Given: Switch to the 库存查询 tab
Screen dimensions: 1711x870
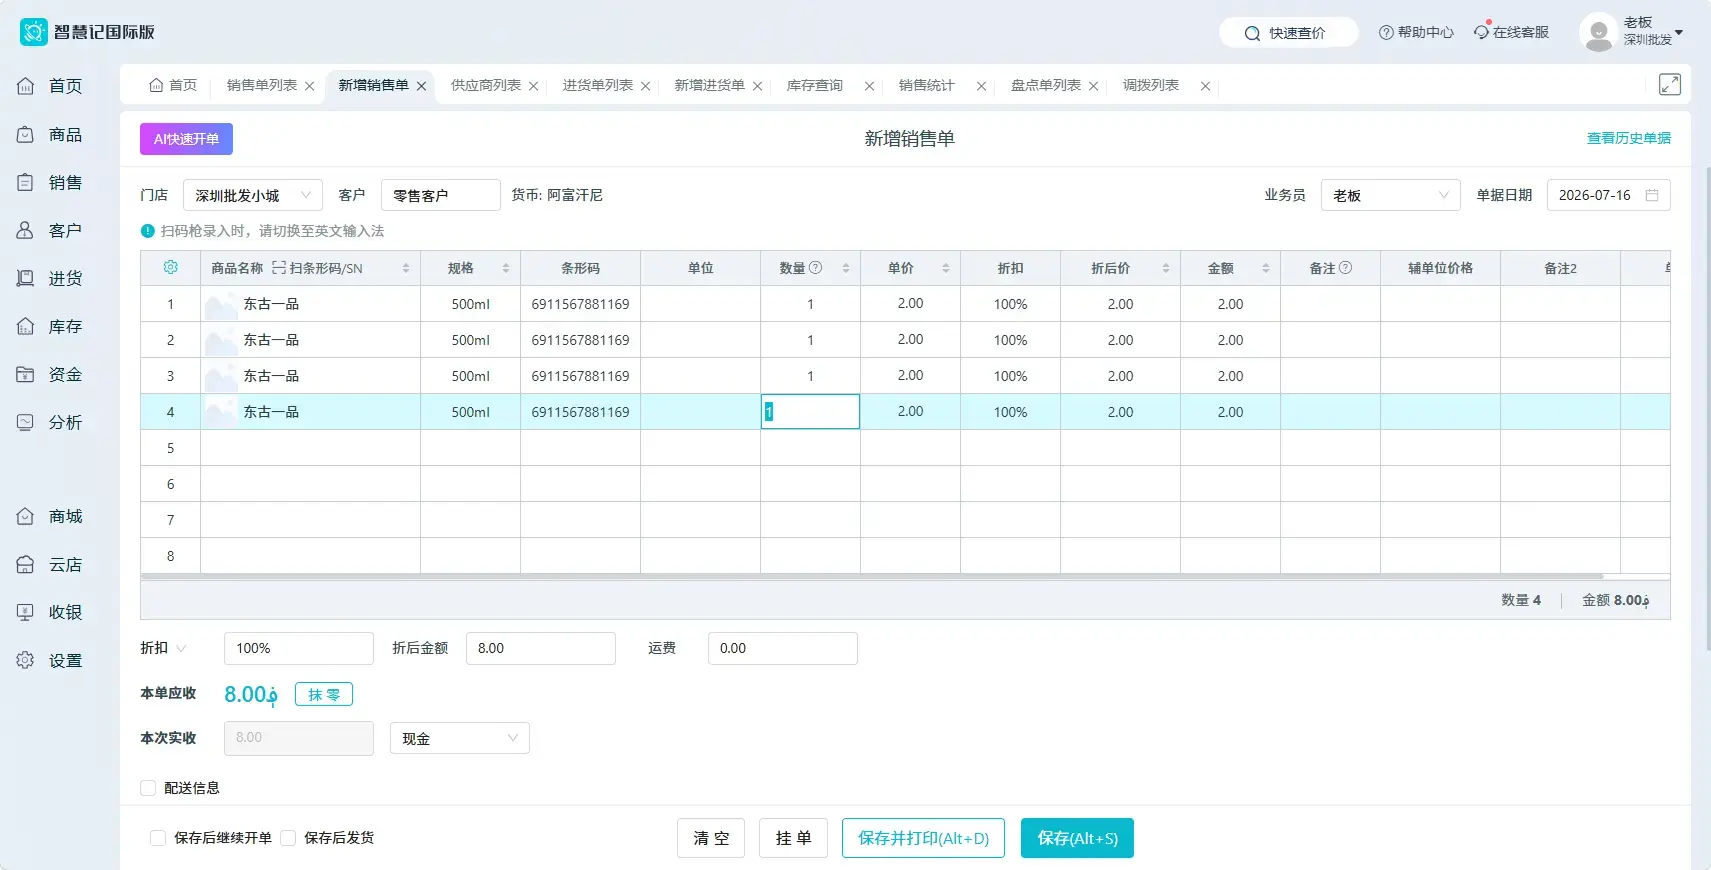Looking at the screenshot, I should click(x=815, y=85).
